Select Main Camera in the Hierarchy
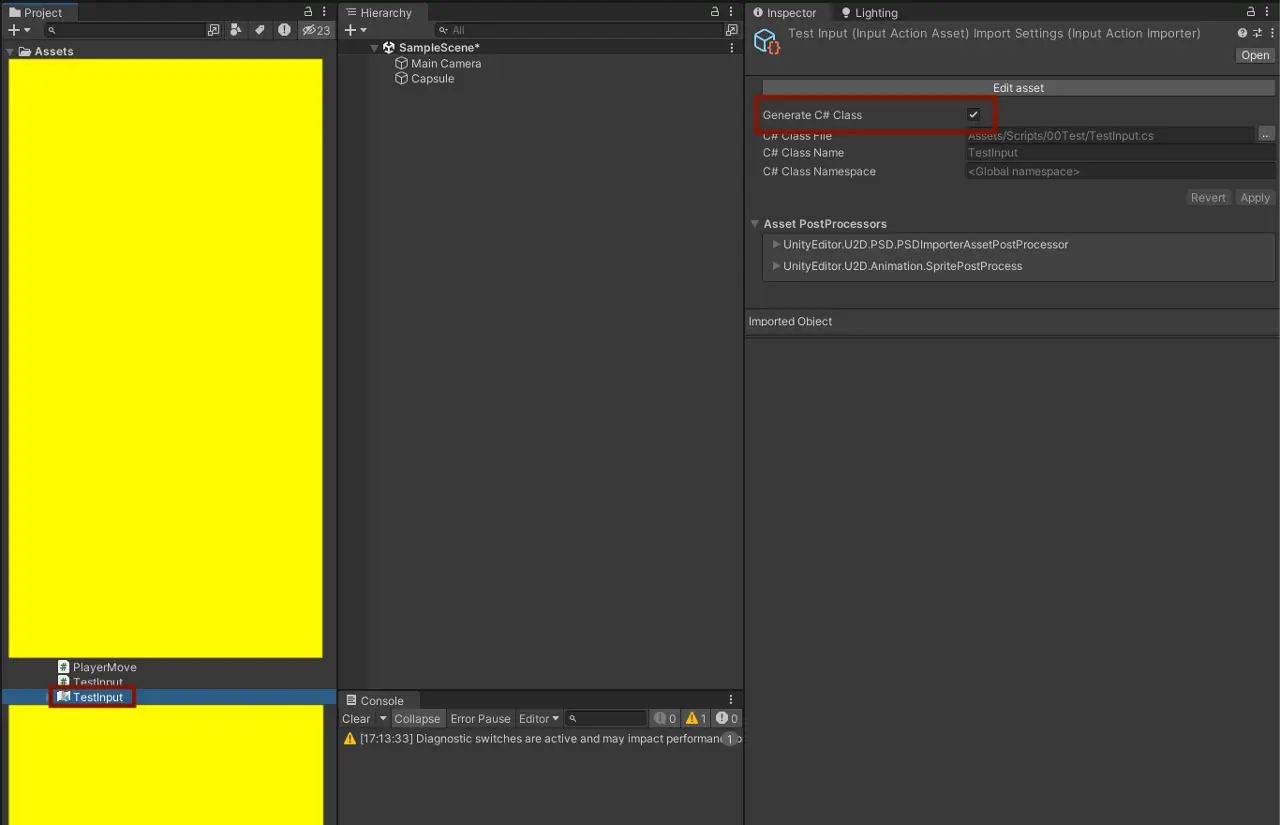The image size is (1280, 825). pyautogui.click(x=446, y=63)
